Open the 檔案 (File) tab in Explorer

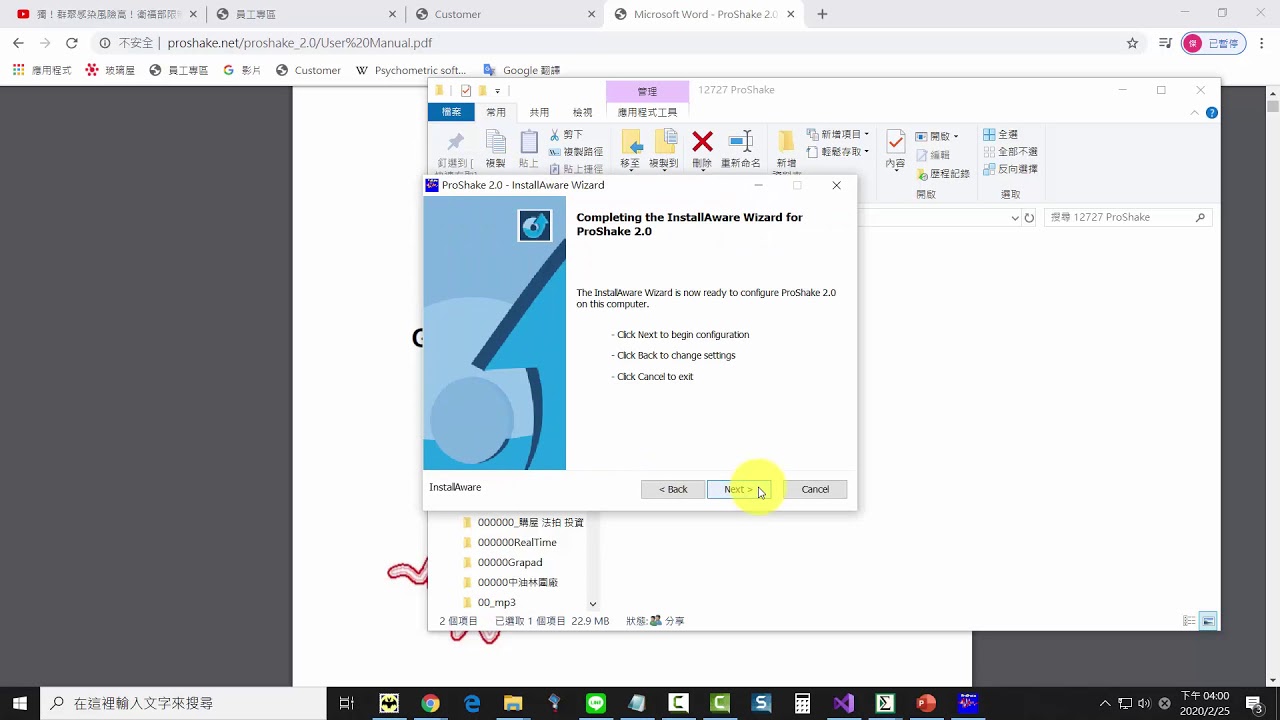(x=451, y=112)
